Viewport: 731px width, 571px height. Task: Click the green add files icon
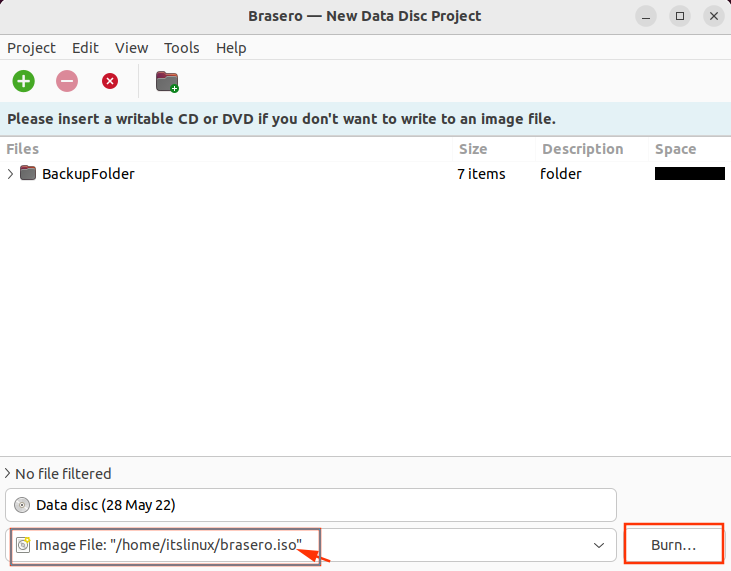(23, 81)
